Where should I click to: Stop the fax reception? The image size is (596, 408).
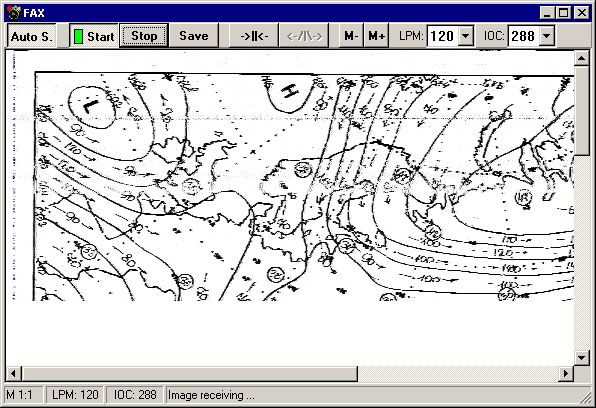pyautogui.click(x=144, y=36)
